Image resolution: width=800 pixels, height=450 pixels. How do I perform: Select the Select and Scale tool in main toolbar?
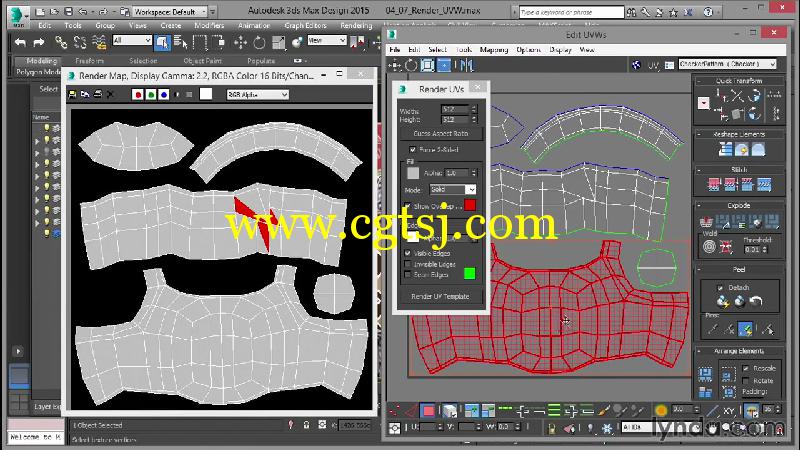pyautogui.click(x=279, y=42)
